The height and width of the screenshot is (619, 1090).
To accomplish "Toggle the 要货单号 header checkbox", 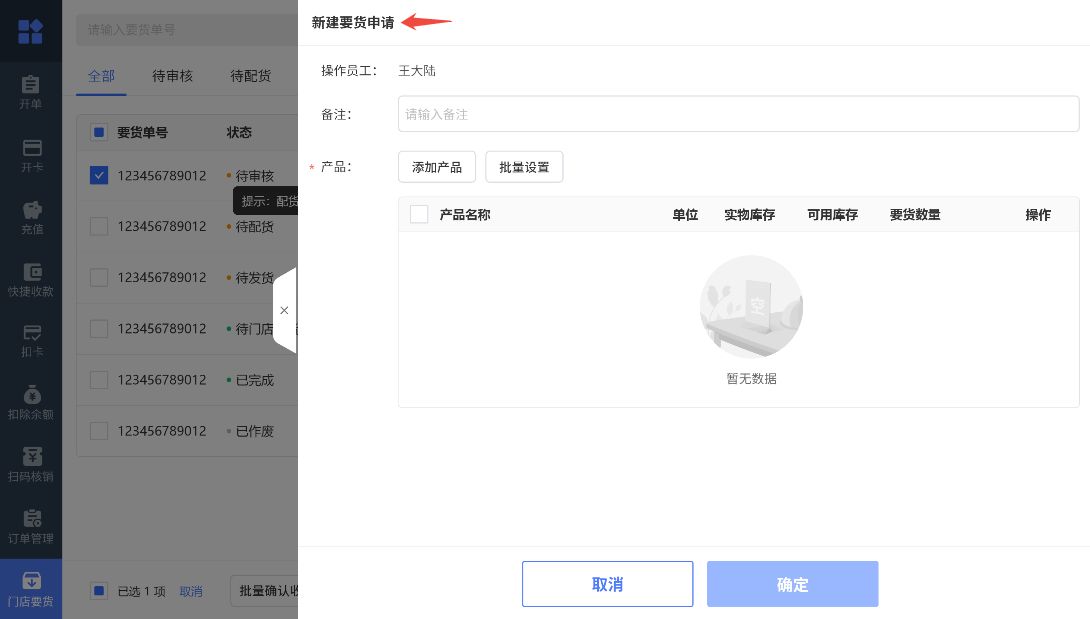I will (x=99, y=132).
